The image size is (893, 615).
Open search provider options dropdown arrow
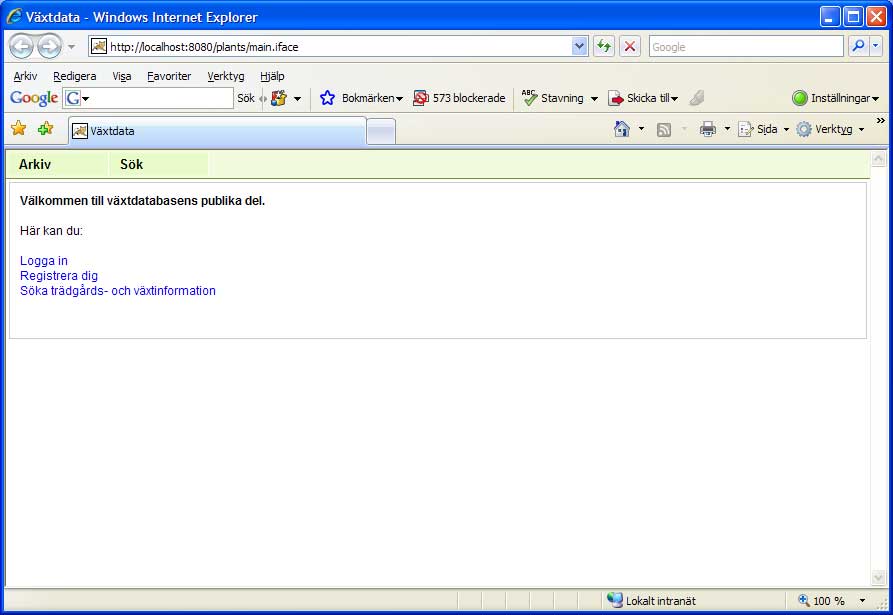point(875,46)
